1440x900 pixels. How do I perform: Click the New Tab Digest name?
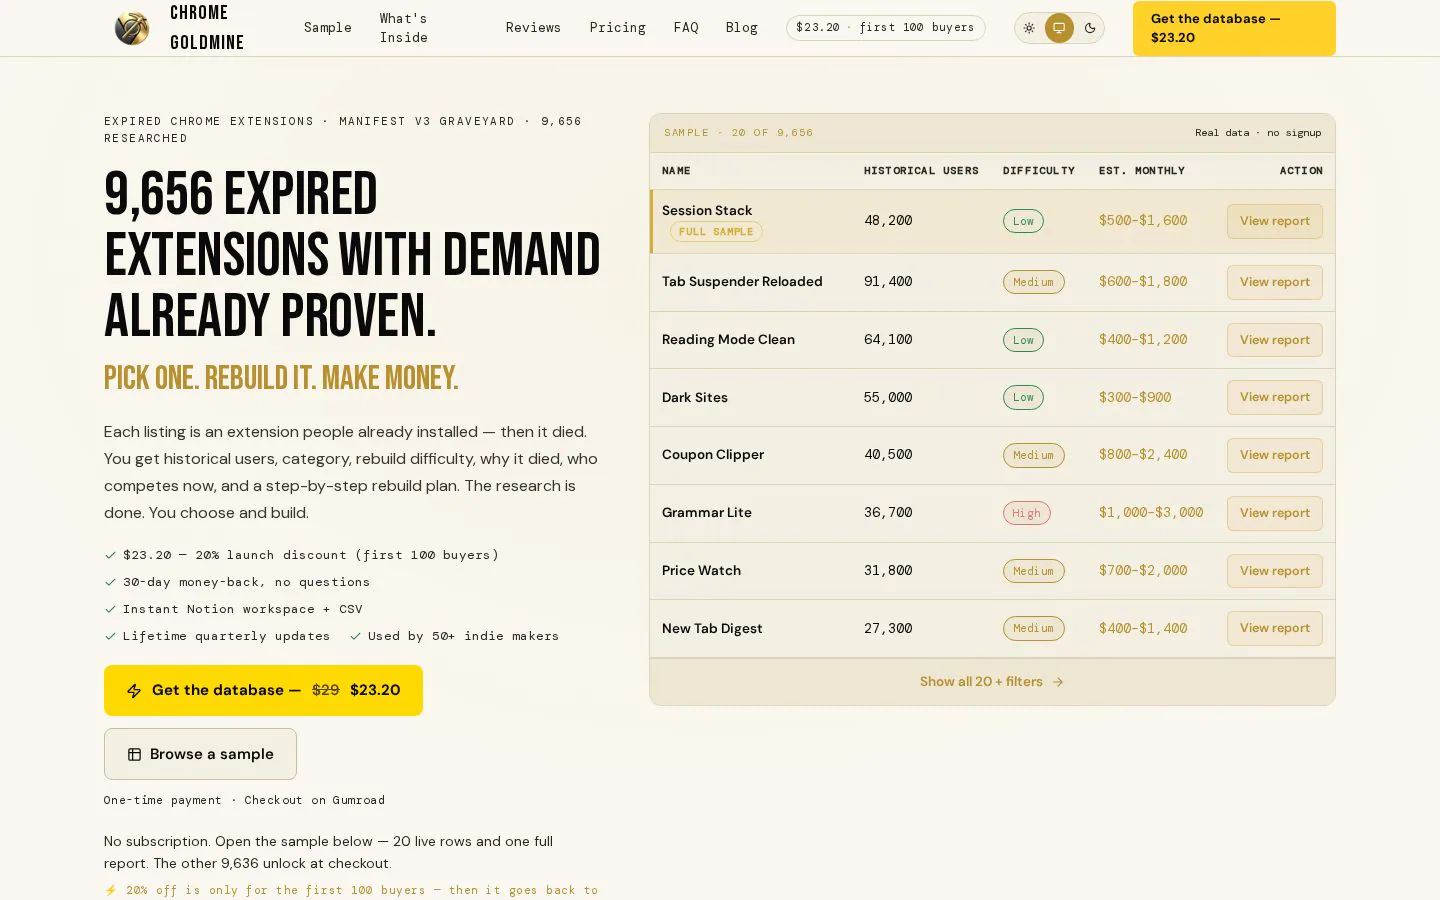[x=712, y=628]
